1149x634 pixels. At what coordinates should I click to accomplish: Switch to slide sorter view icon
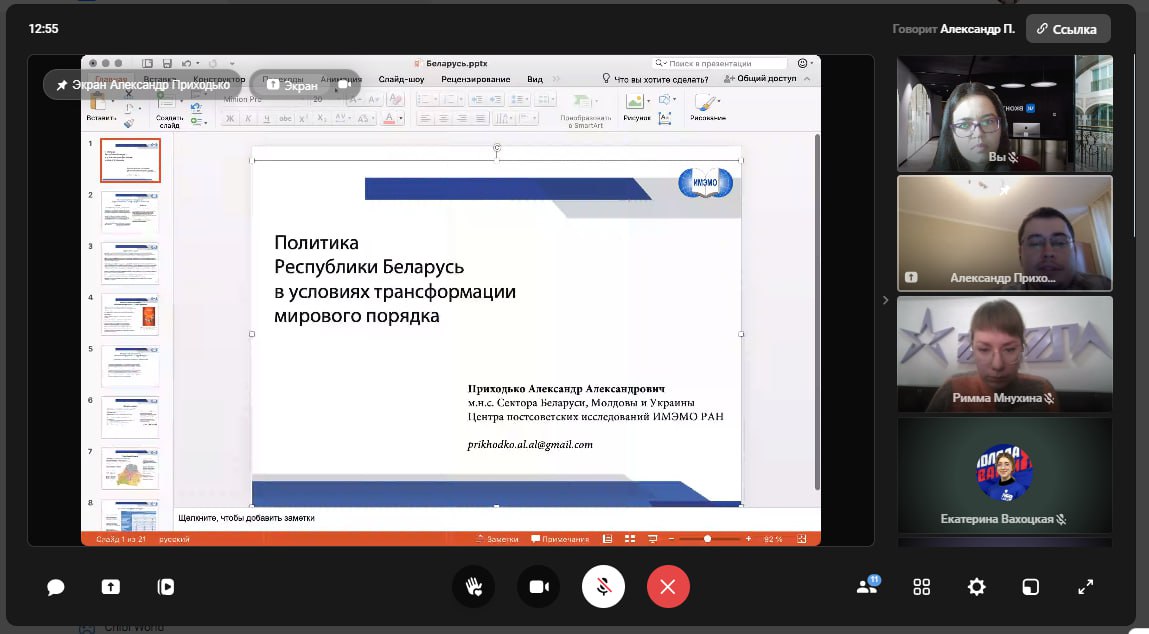pos(629,539)
